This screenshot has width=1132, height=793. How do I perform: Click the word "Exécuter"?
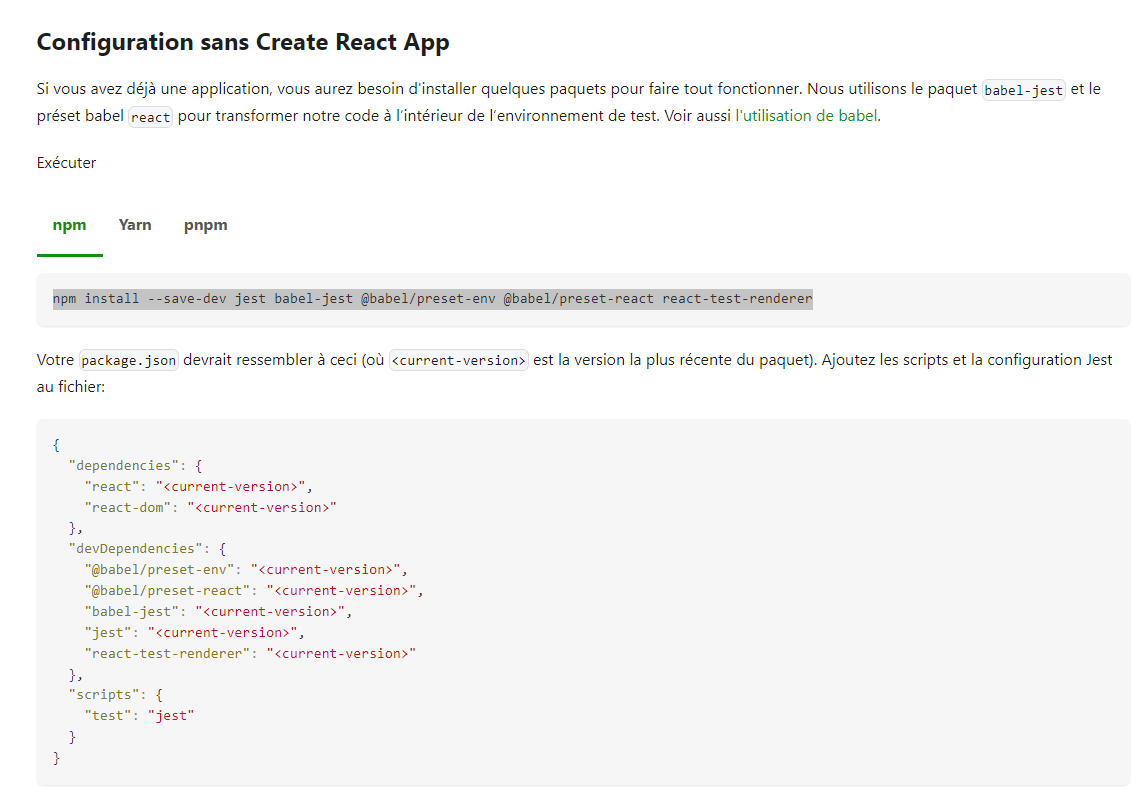[x=66, y=163]
